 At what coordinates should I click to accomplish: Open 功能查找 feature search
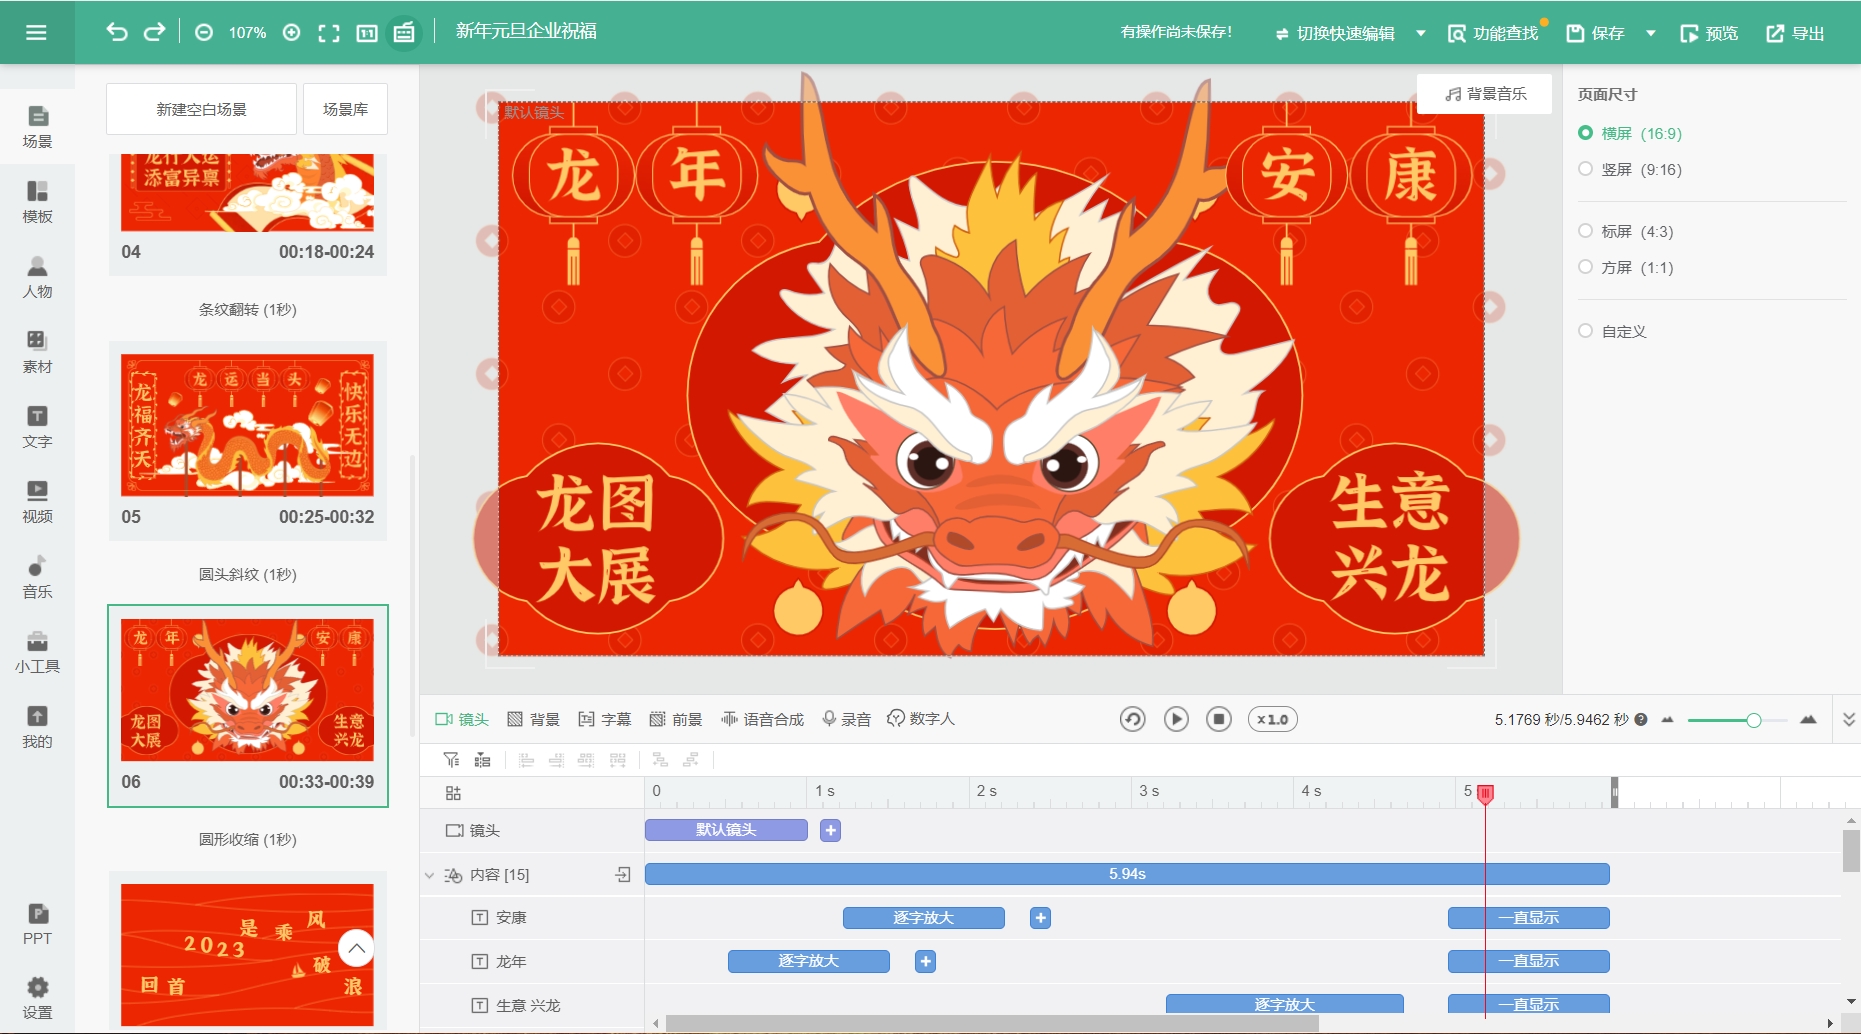pyautogui.click(x=1493, y=33)
